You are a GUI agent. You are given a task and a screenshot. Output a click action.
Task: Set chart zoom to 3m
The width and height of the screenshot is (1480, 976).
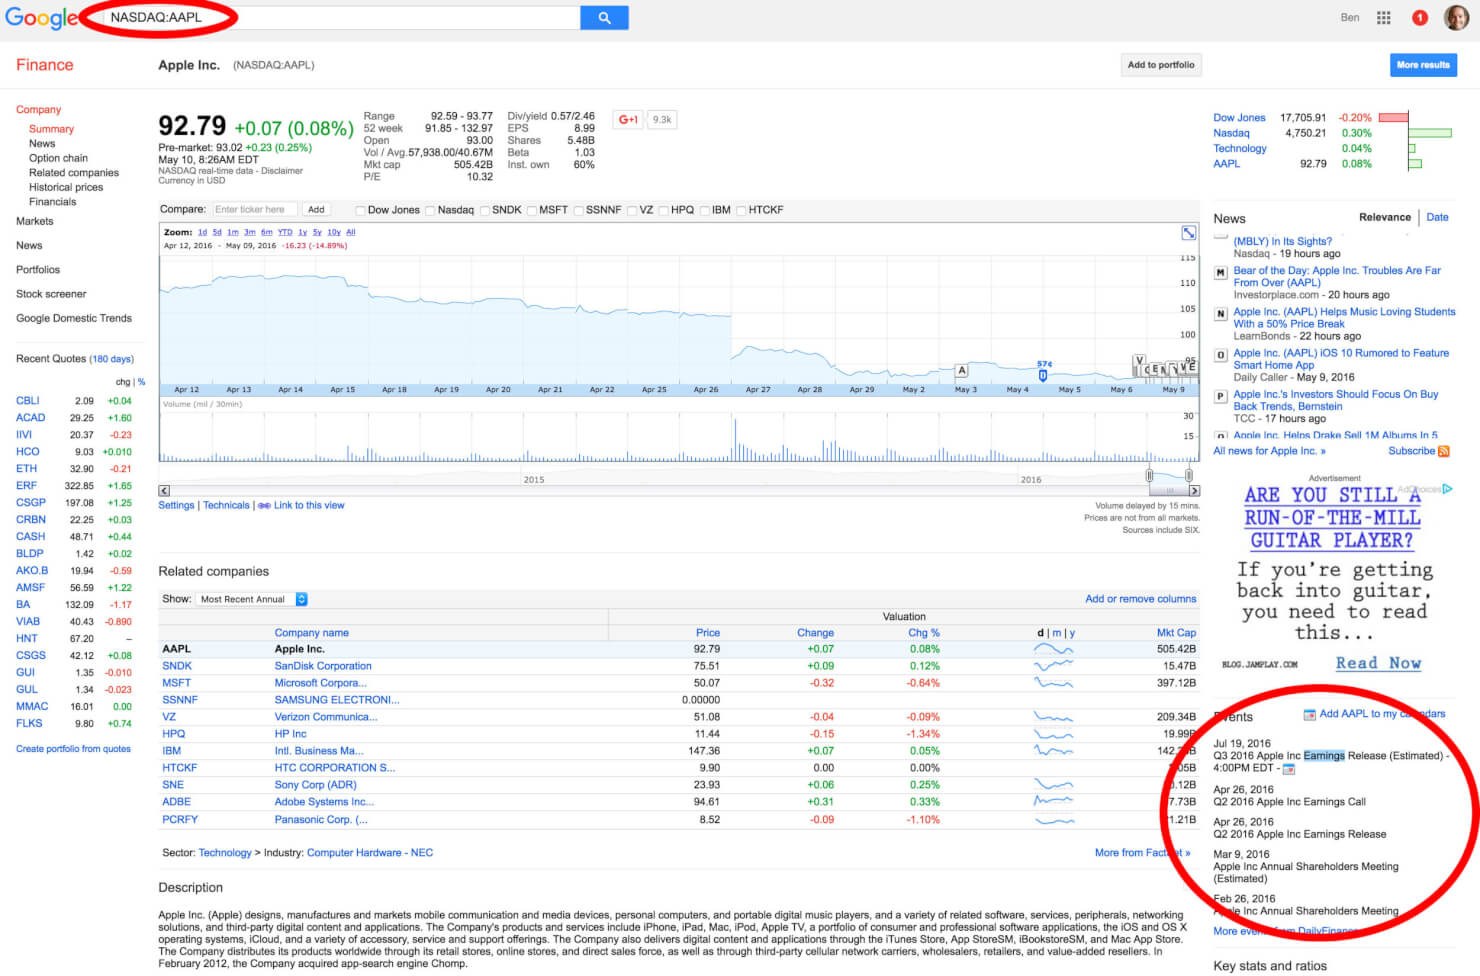pos(250,232)
